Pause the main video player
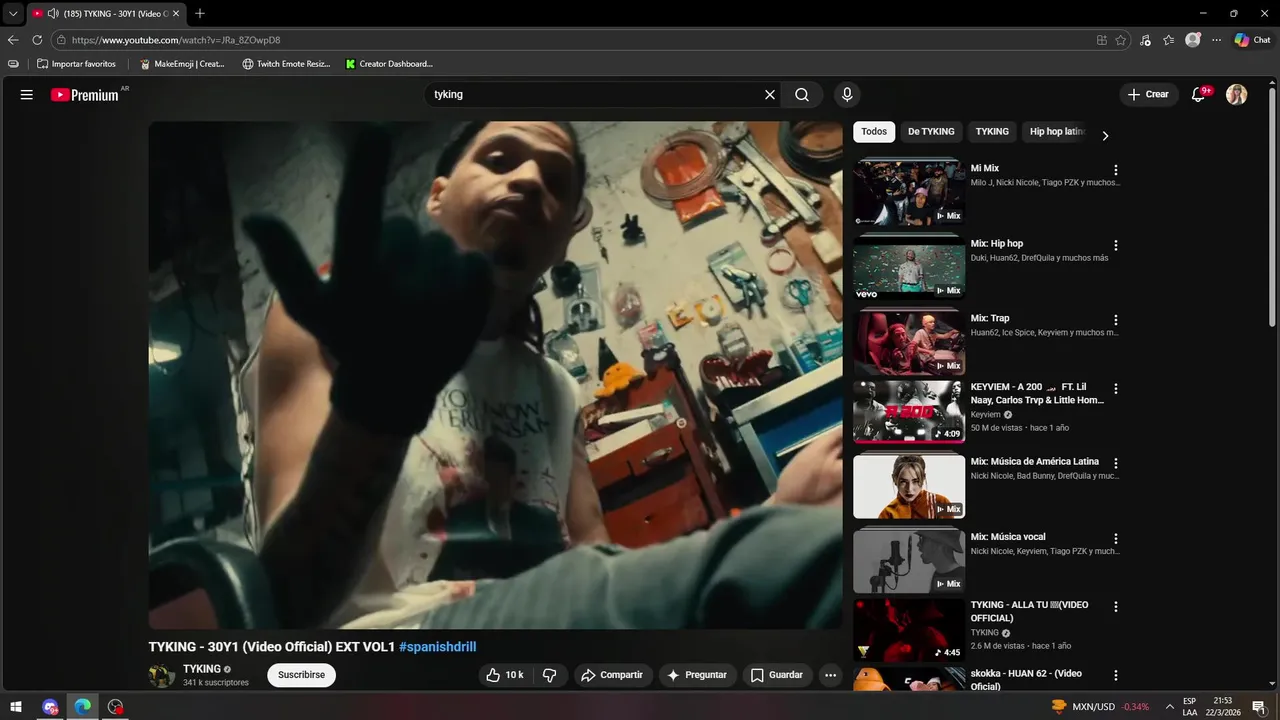The image size is (1280, 720). point(495,375)
